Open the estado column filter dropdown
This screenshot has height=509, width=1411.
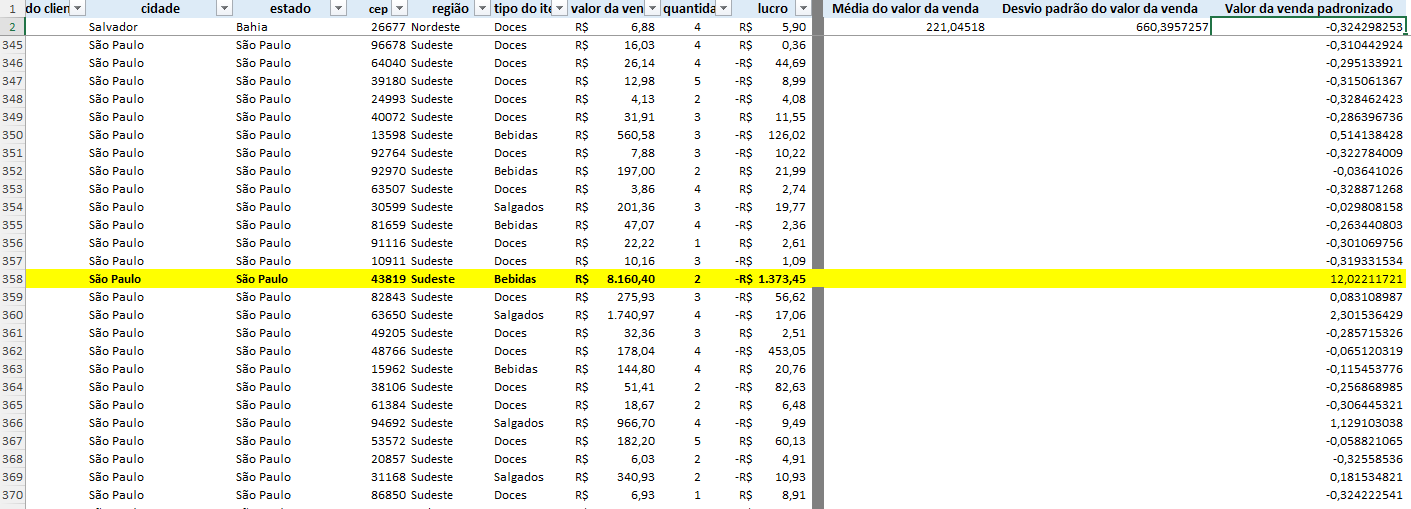click(x=338, y=9)
